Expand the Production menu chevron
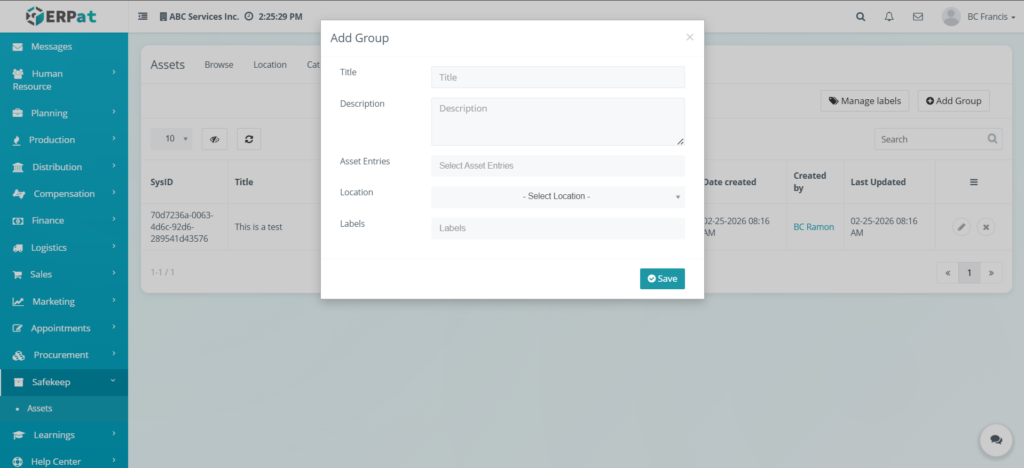Viewport: 1024px width, 468px height. (114, 139)
